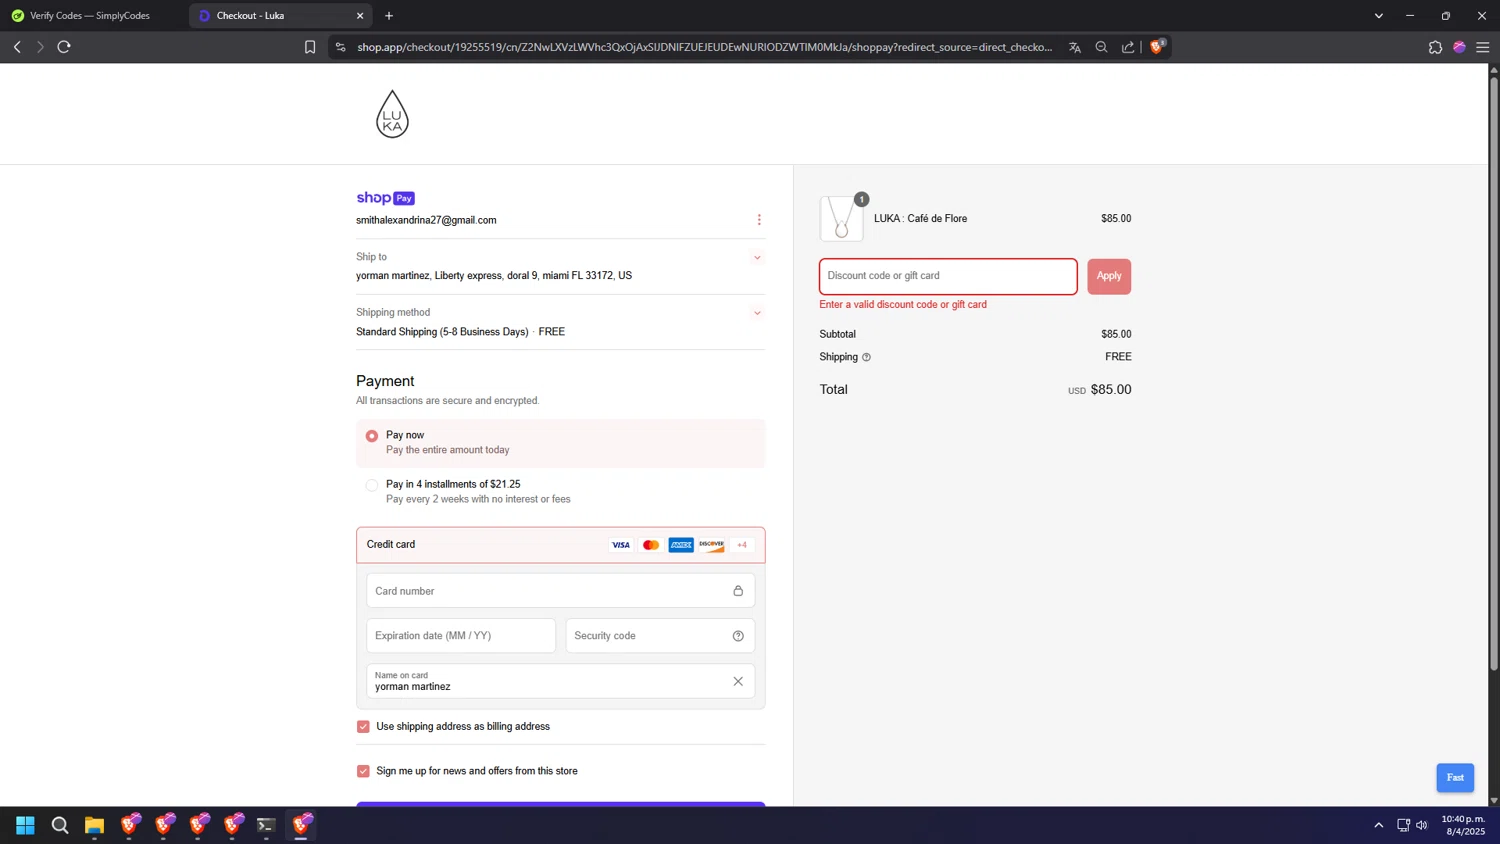This screenshot has width=1500, height=844.
Task: Click the 'Enter a valid discount code' error text
Action: coord(903,305)
